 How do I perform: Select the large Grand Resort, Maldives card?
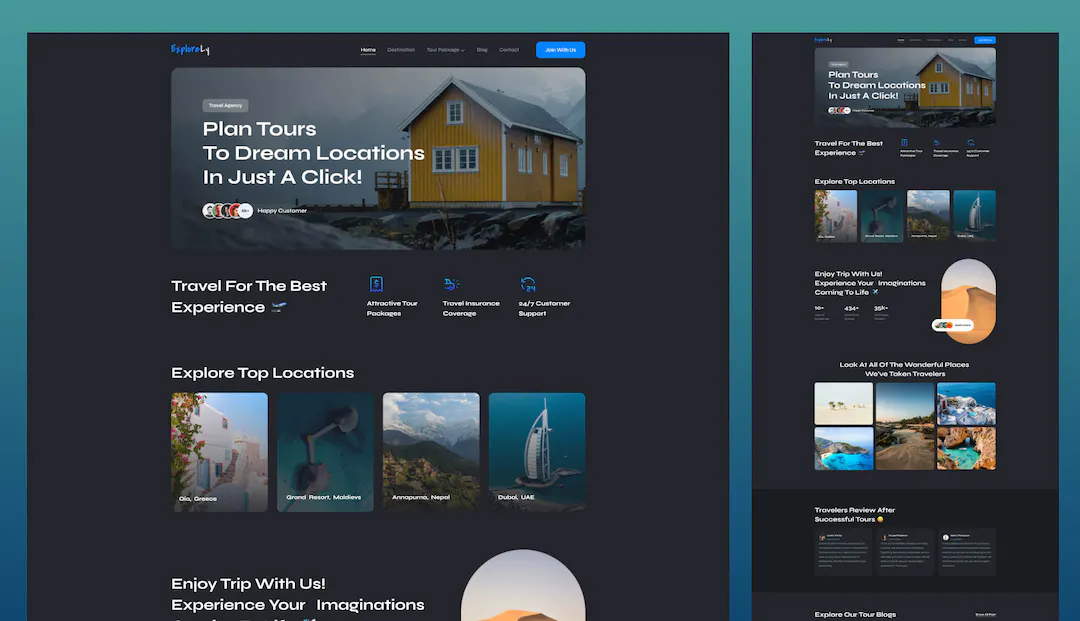[x=325, y=452]
